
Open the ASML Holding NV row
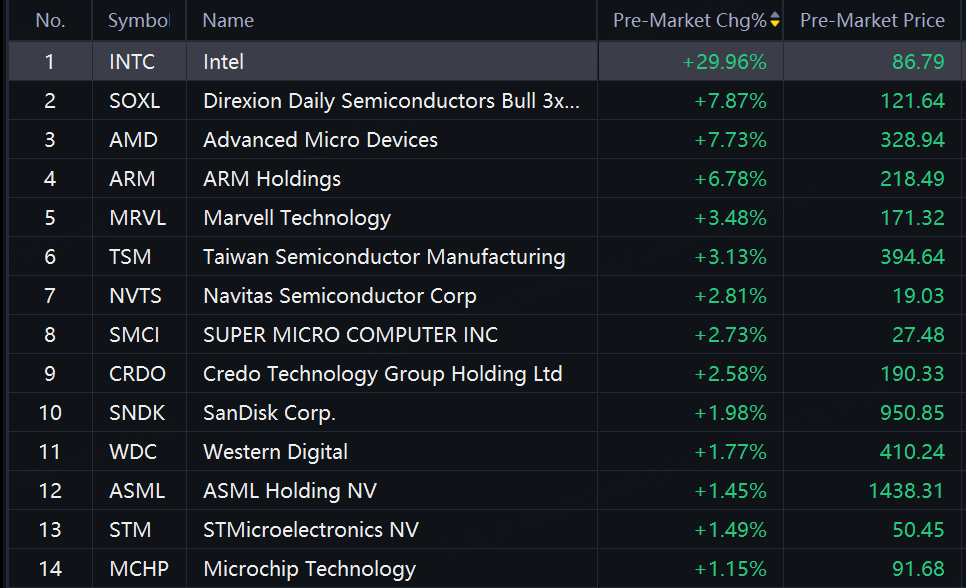[290, 491]
